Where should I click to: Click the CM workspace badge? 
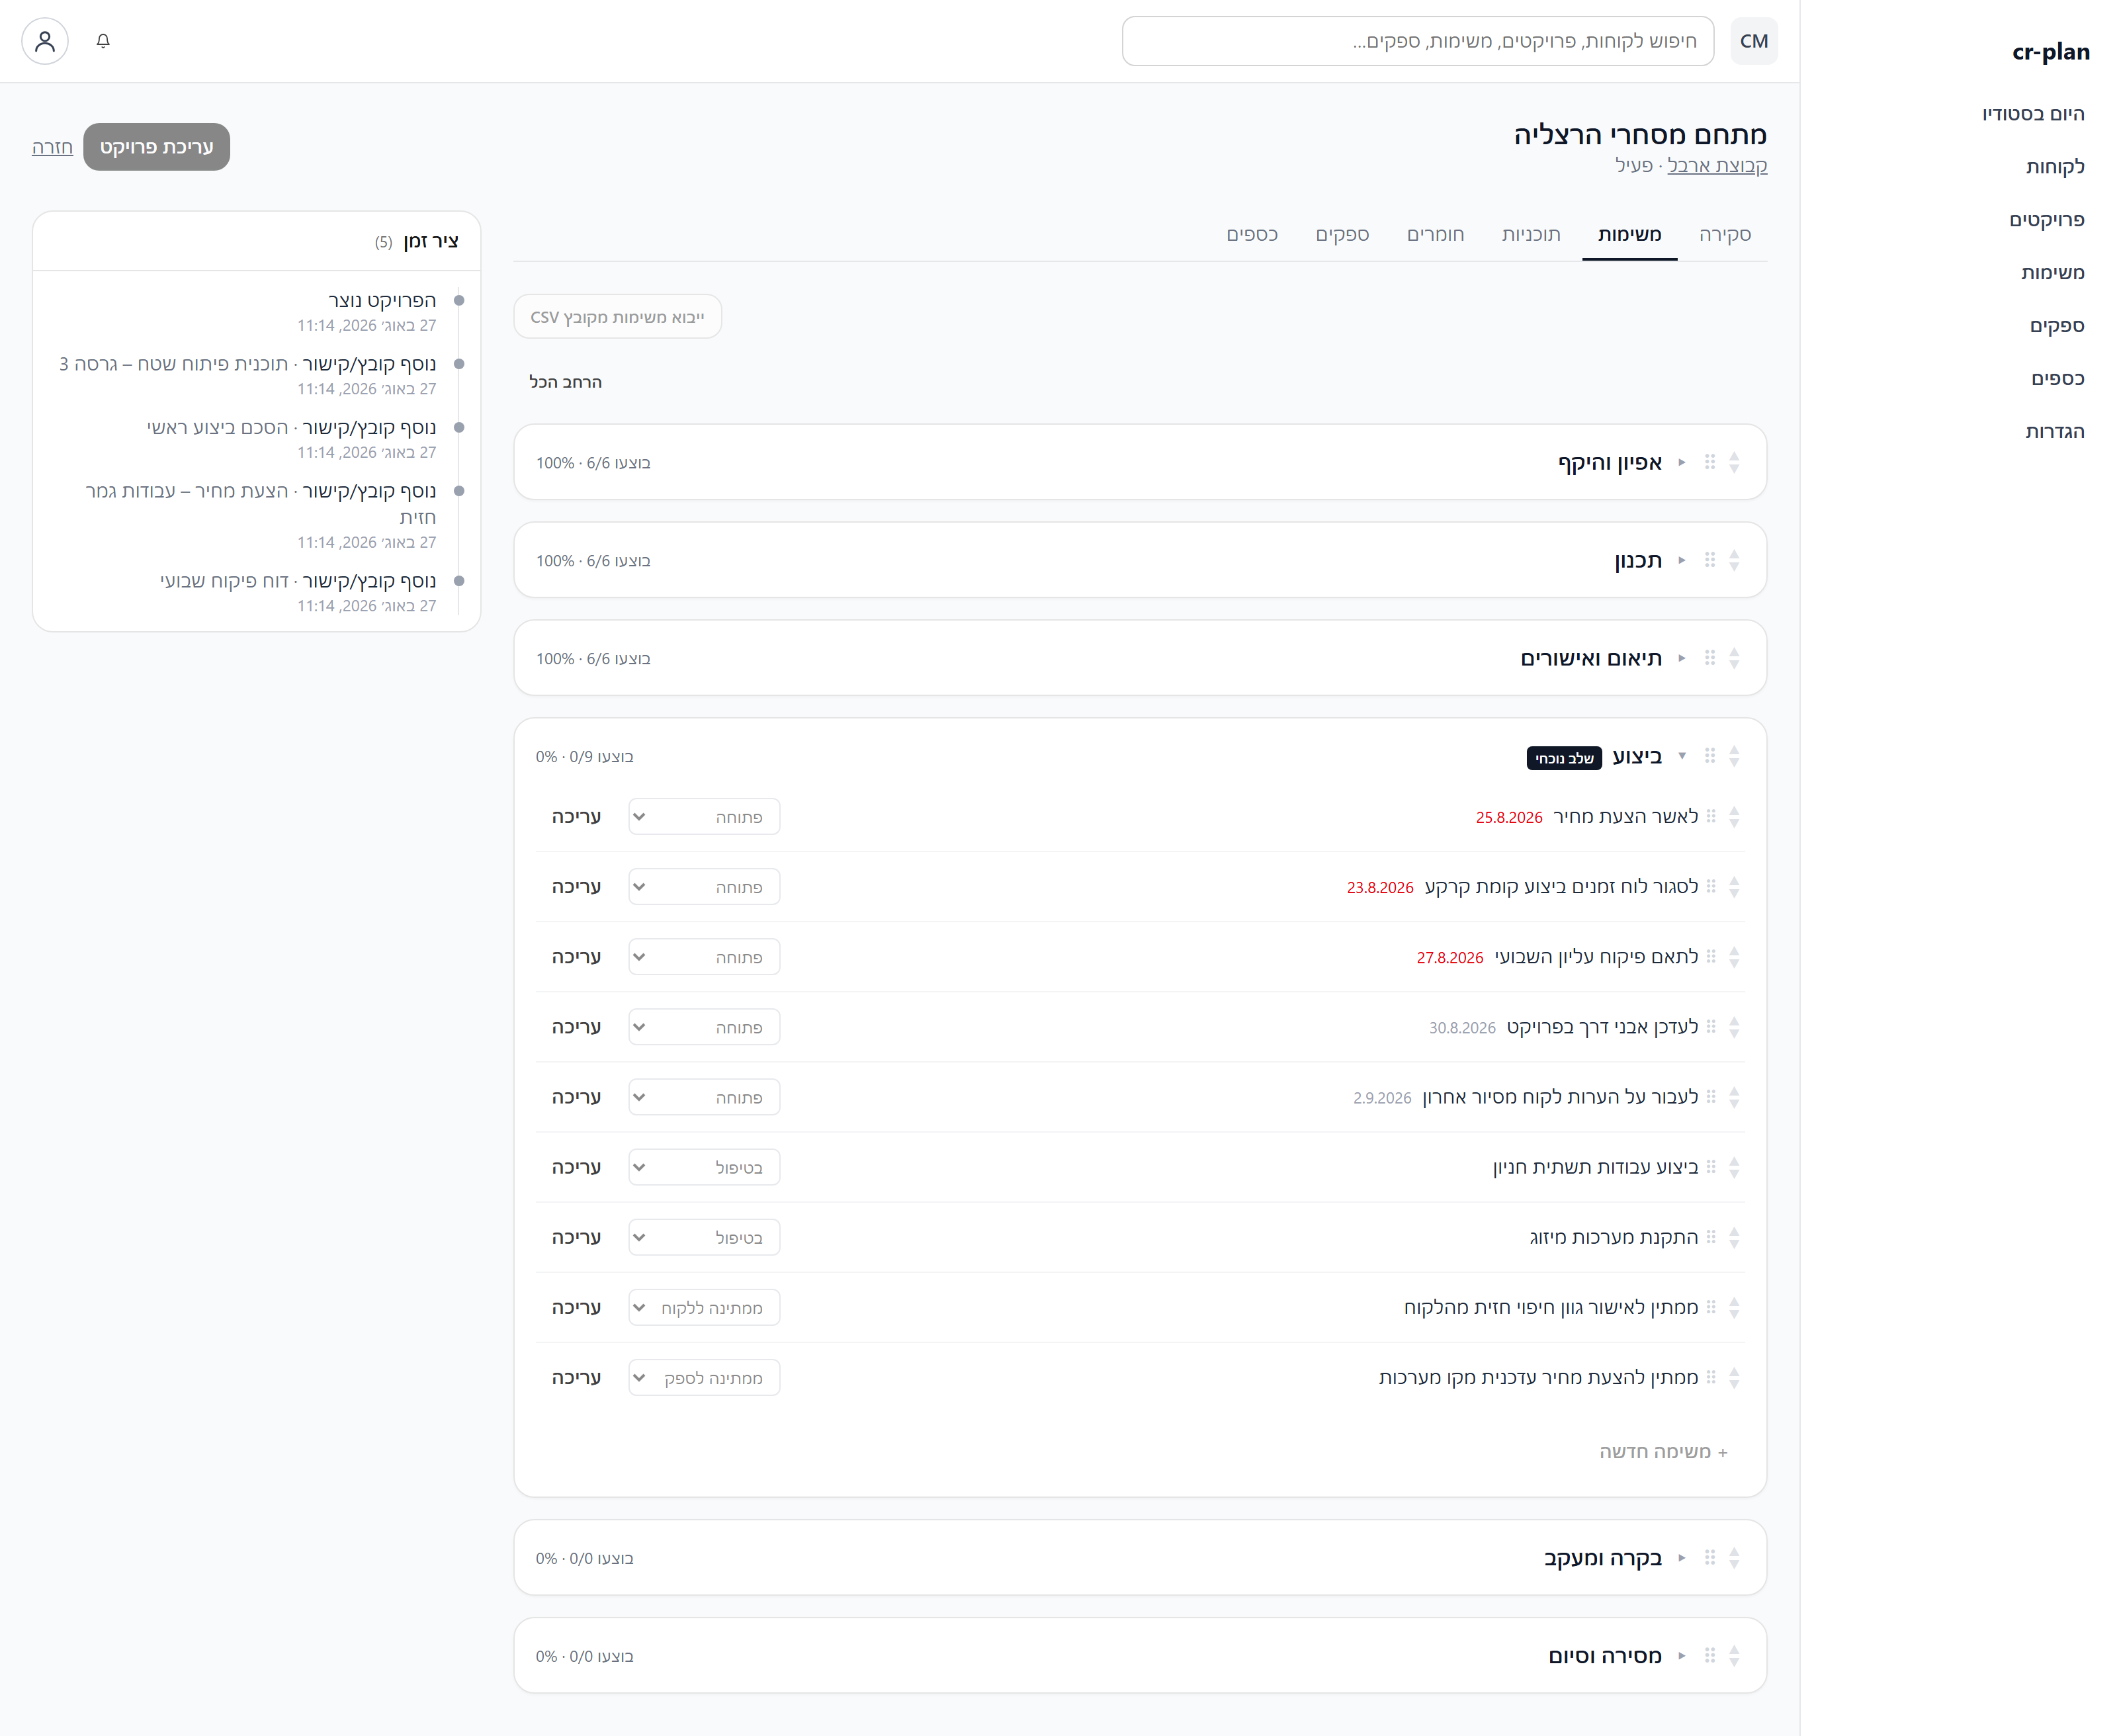[x=1753, y=41]
